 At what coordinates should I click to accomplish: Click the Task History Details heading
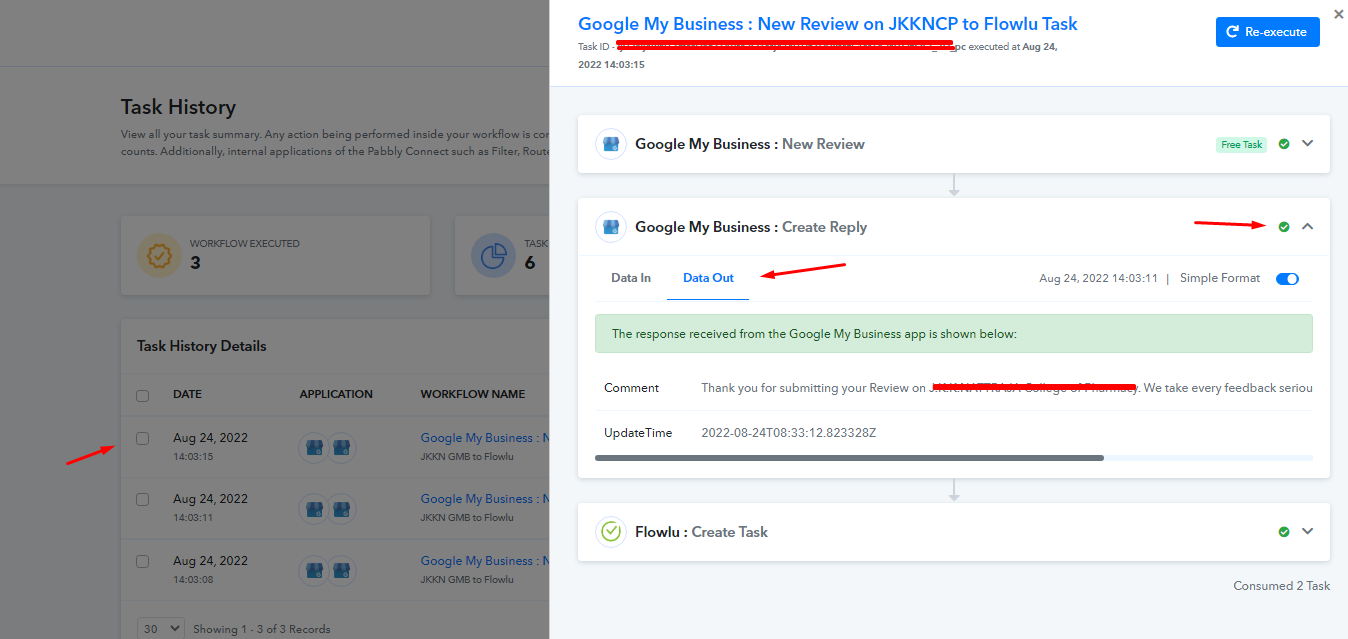tap(202, 346)
